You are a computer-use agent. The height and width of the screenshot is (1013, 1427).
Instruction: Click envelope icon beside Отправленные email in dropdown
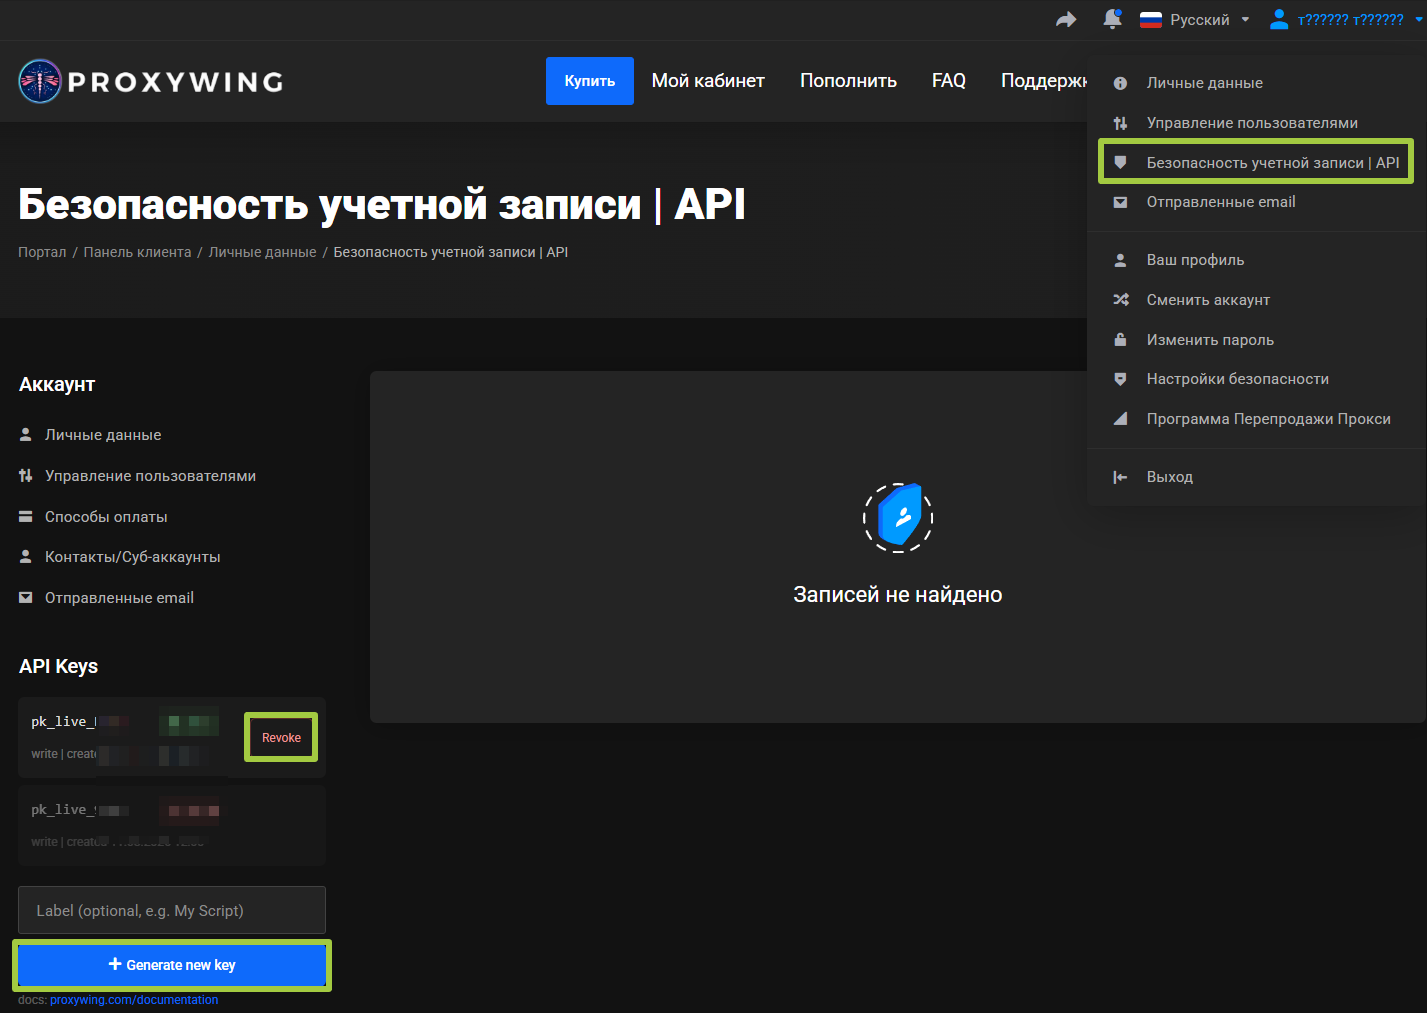point(1121,202)
